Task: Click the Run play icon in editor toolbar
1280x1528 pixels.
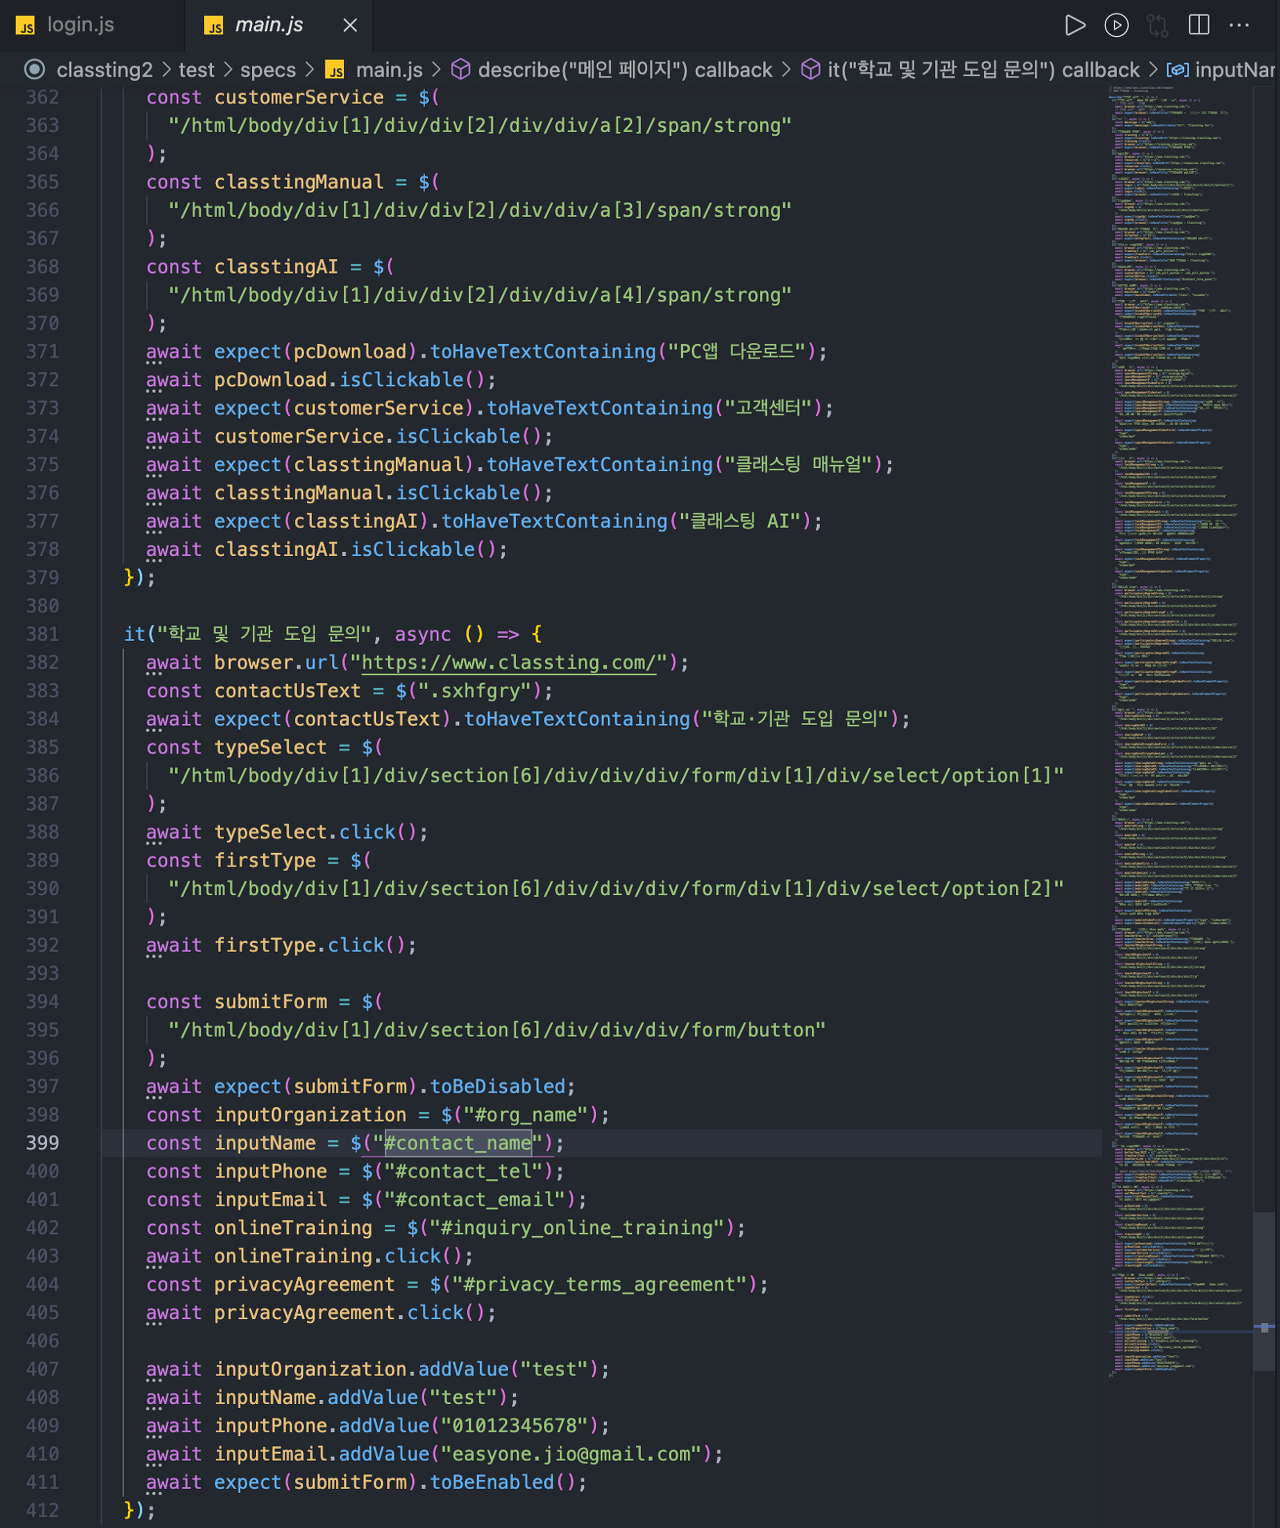Action: tap(1075, 25)
